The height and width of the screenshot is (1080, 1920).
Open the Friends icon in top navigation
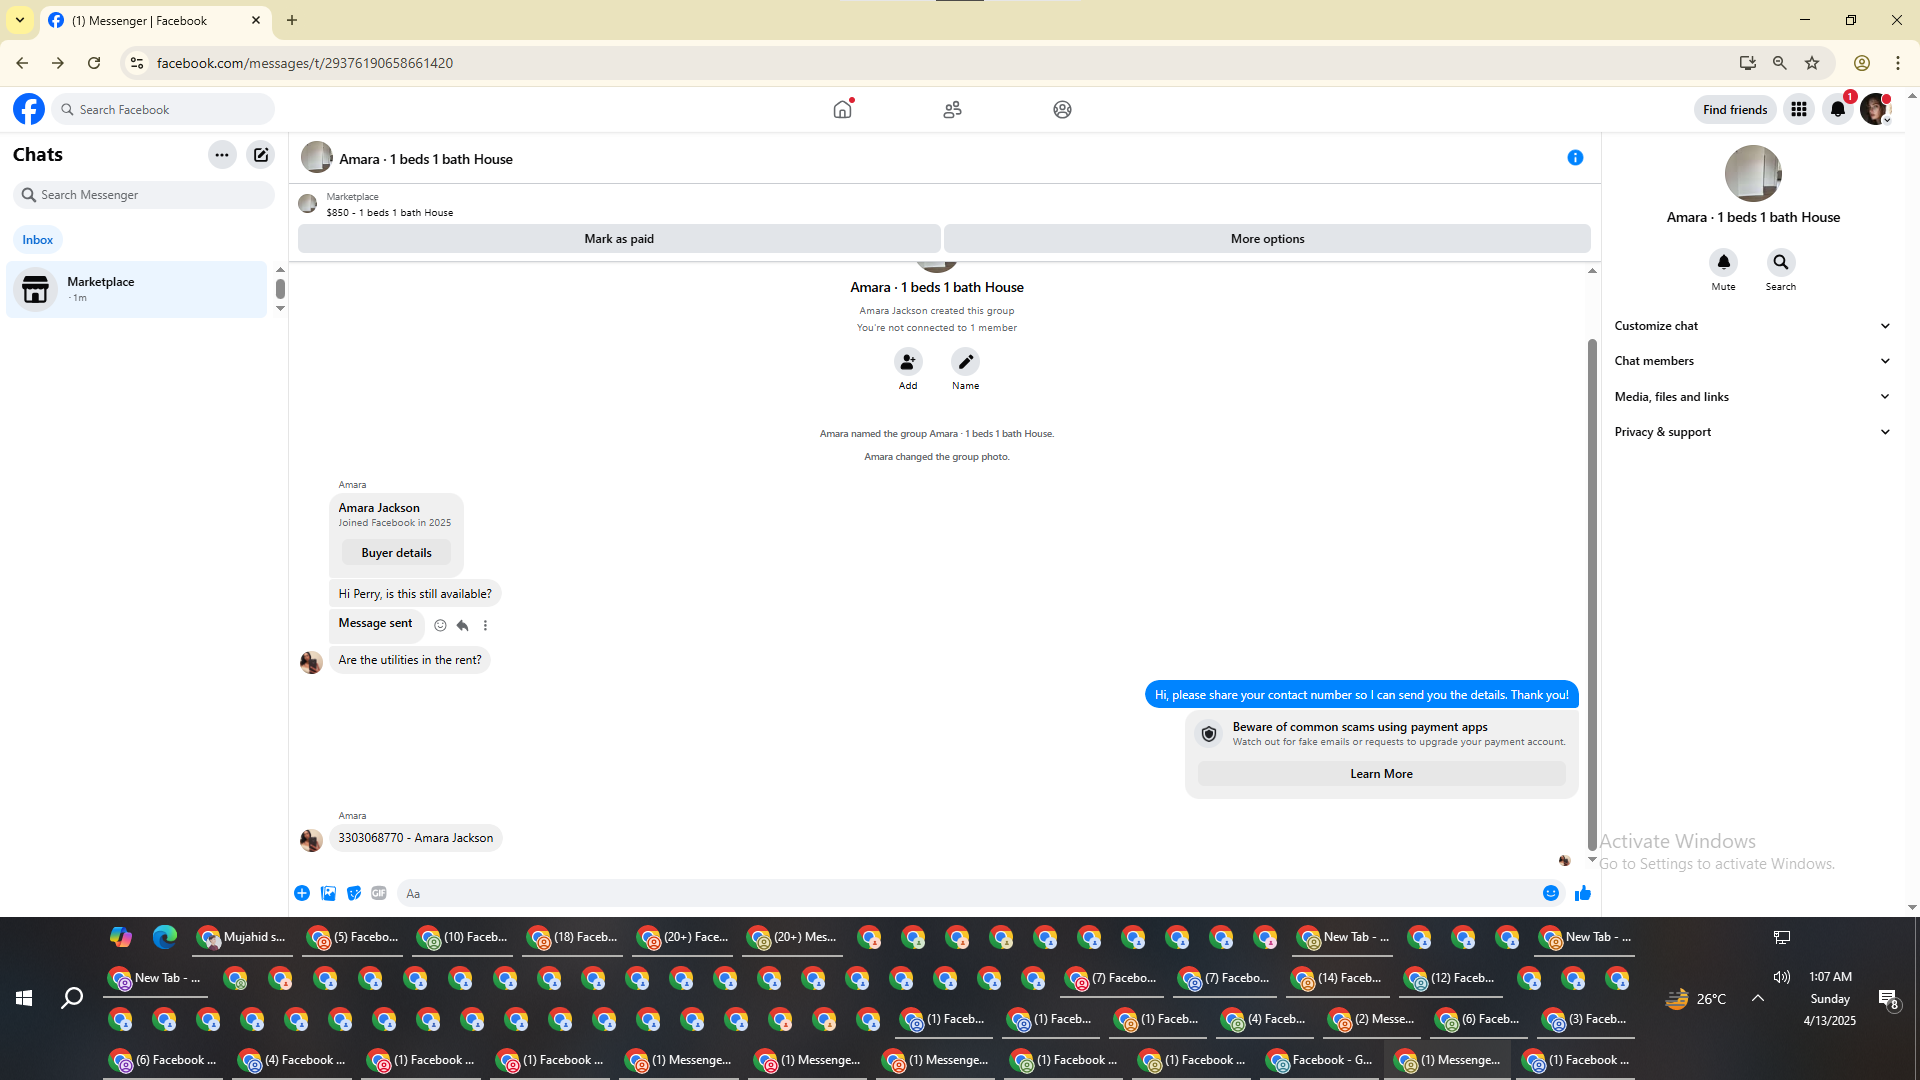pyautogui.click(x=952, y=109)
